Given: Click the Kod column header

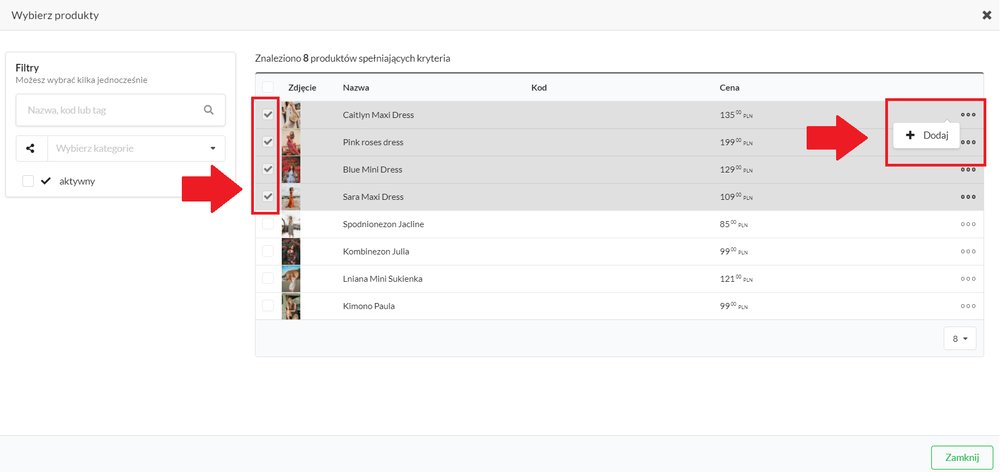Looking at the screenshot, I should tap(539, 87).
